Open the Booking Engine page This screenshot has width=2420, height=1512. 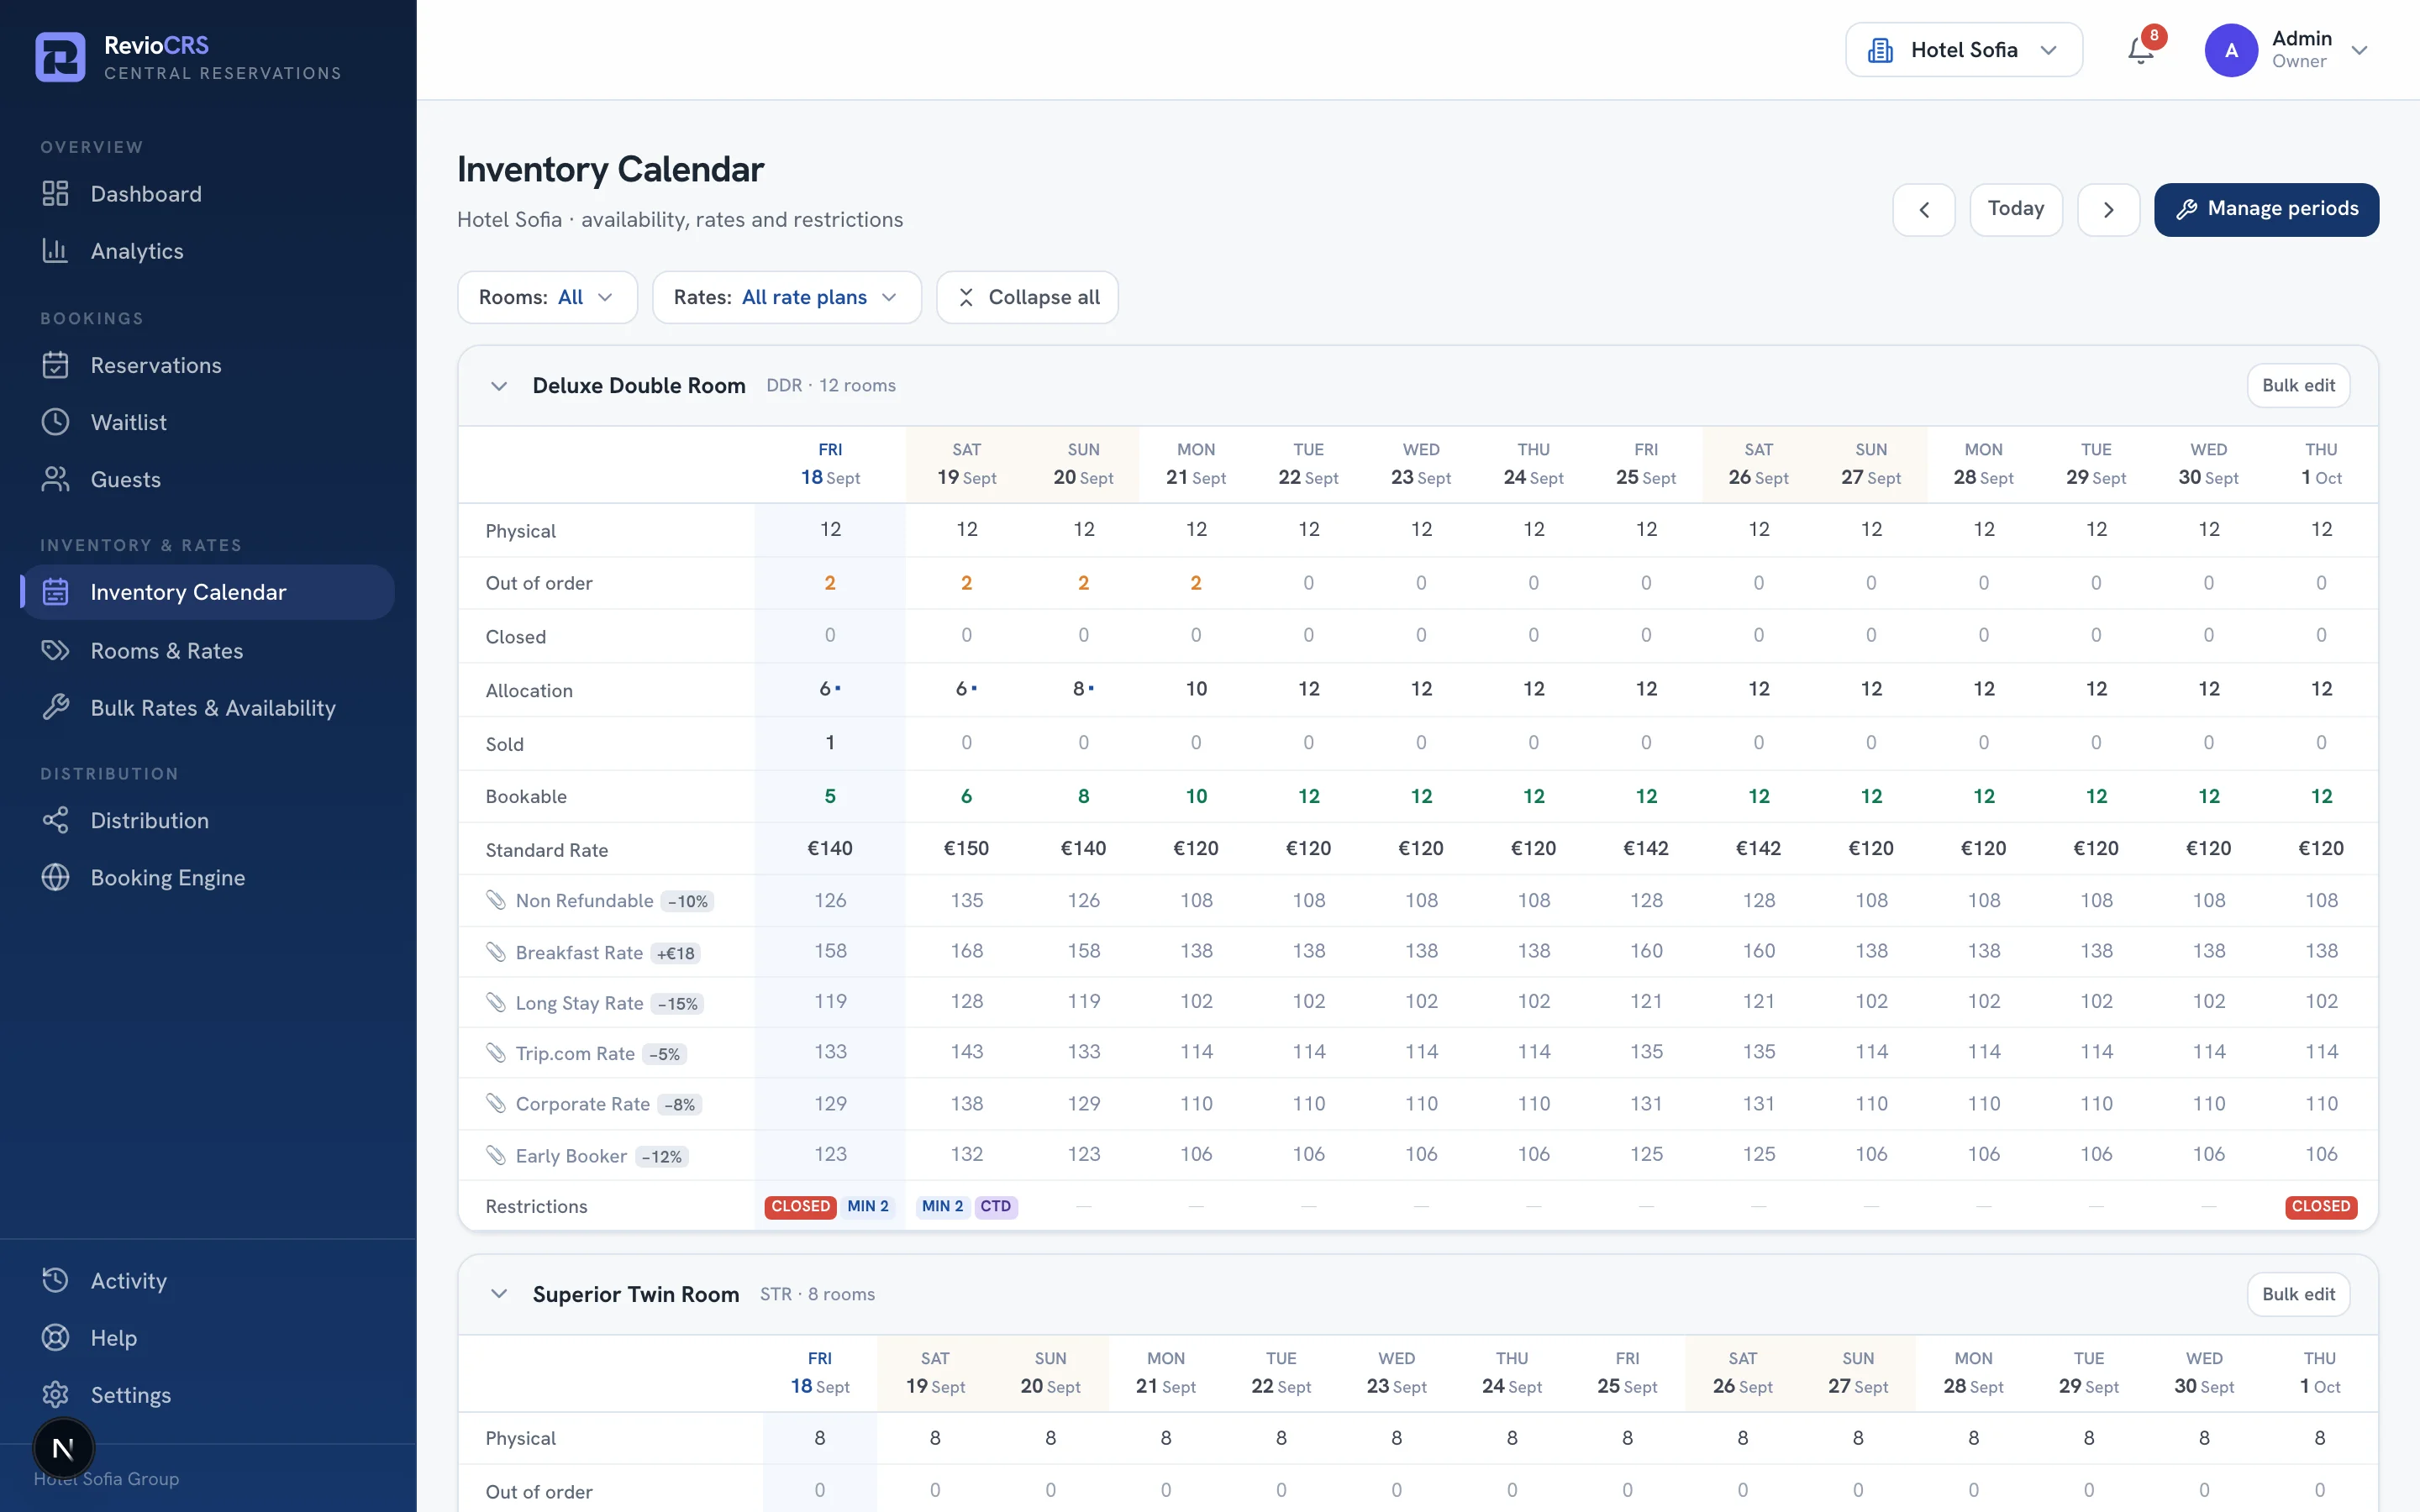[x=207, y=877]
